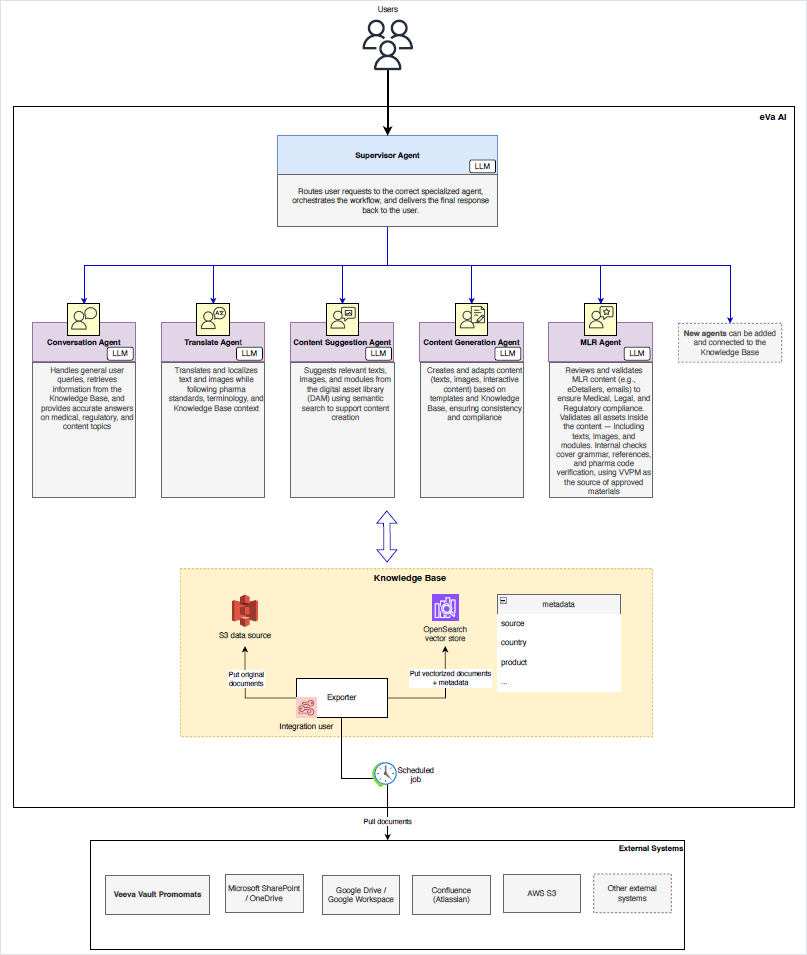Image resolution: width=807 pixels, height=955 pixels.
Task: Click the Translate Agent icon
Action: click(213, 318)
